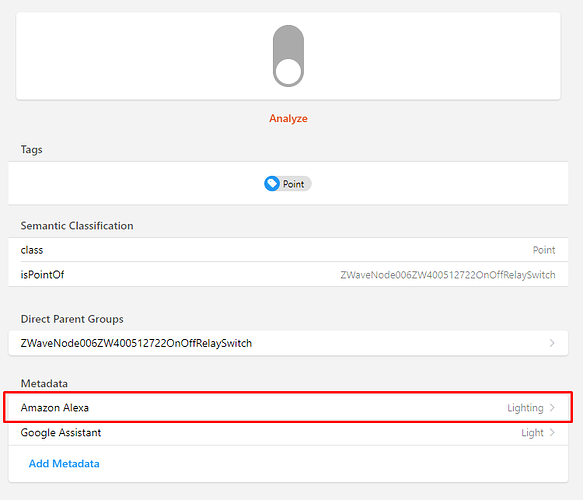This screenshot has width=583, height=500.
Task: Click the Tags section header
Action: [32, 149]
